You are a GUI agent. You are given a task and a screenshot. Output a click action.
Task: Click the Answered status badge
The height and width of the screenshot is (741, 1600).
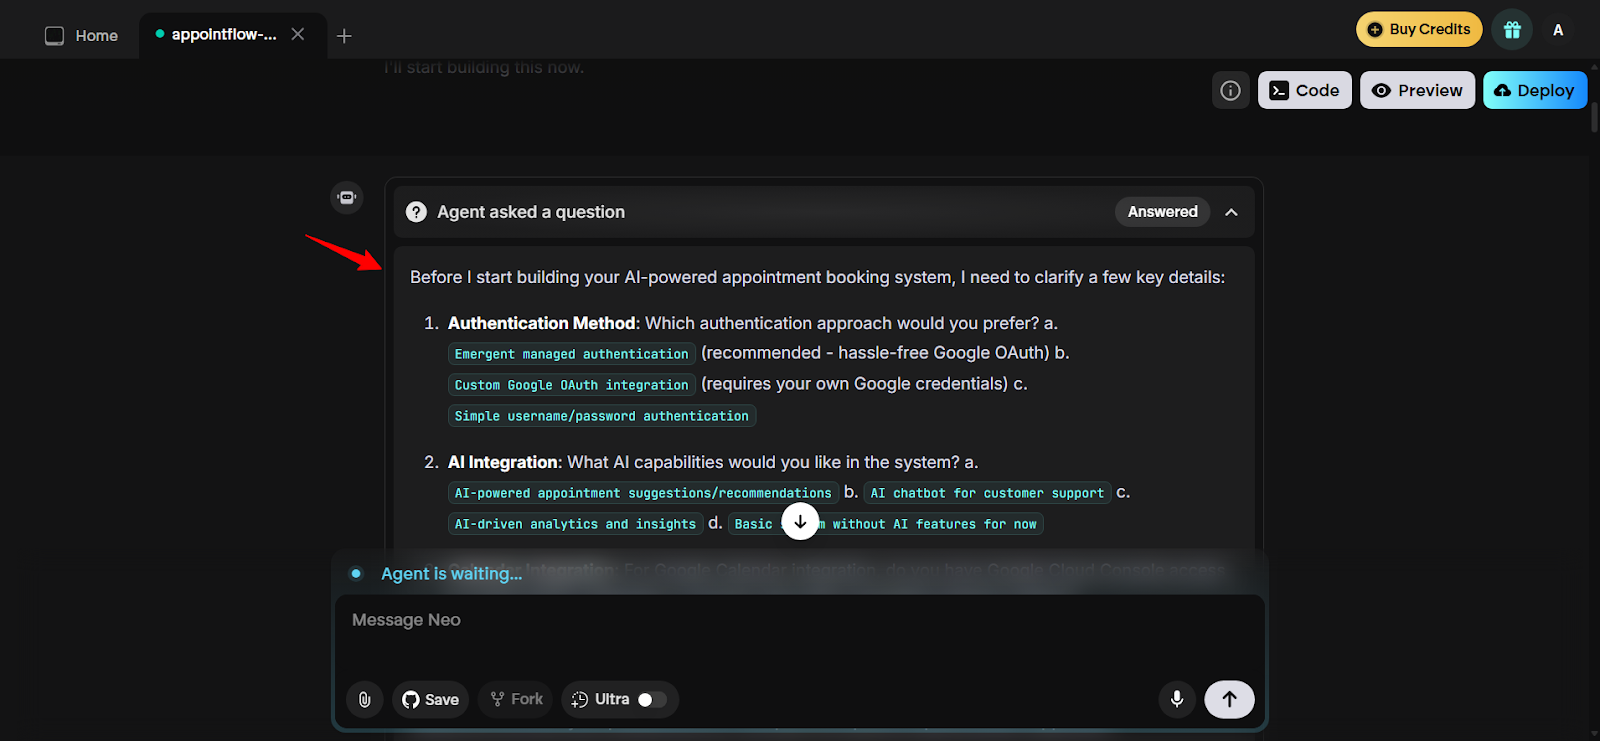click(x=1162, y=212)
